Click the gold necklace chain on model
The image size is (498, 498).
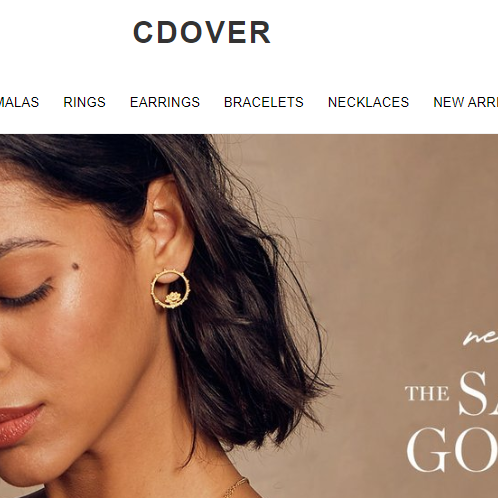pos(235,488)
